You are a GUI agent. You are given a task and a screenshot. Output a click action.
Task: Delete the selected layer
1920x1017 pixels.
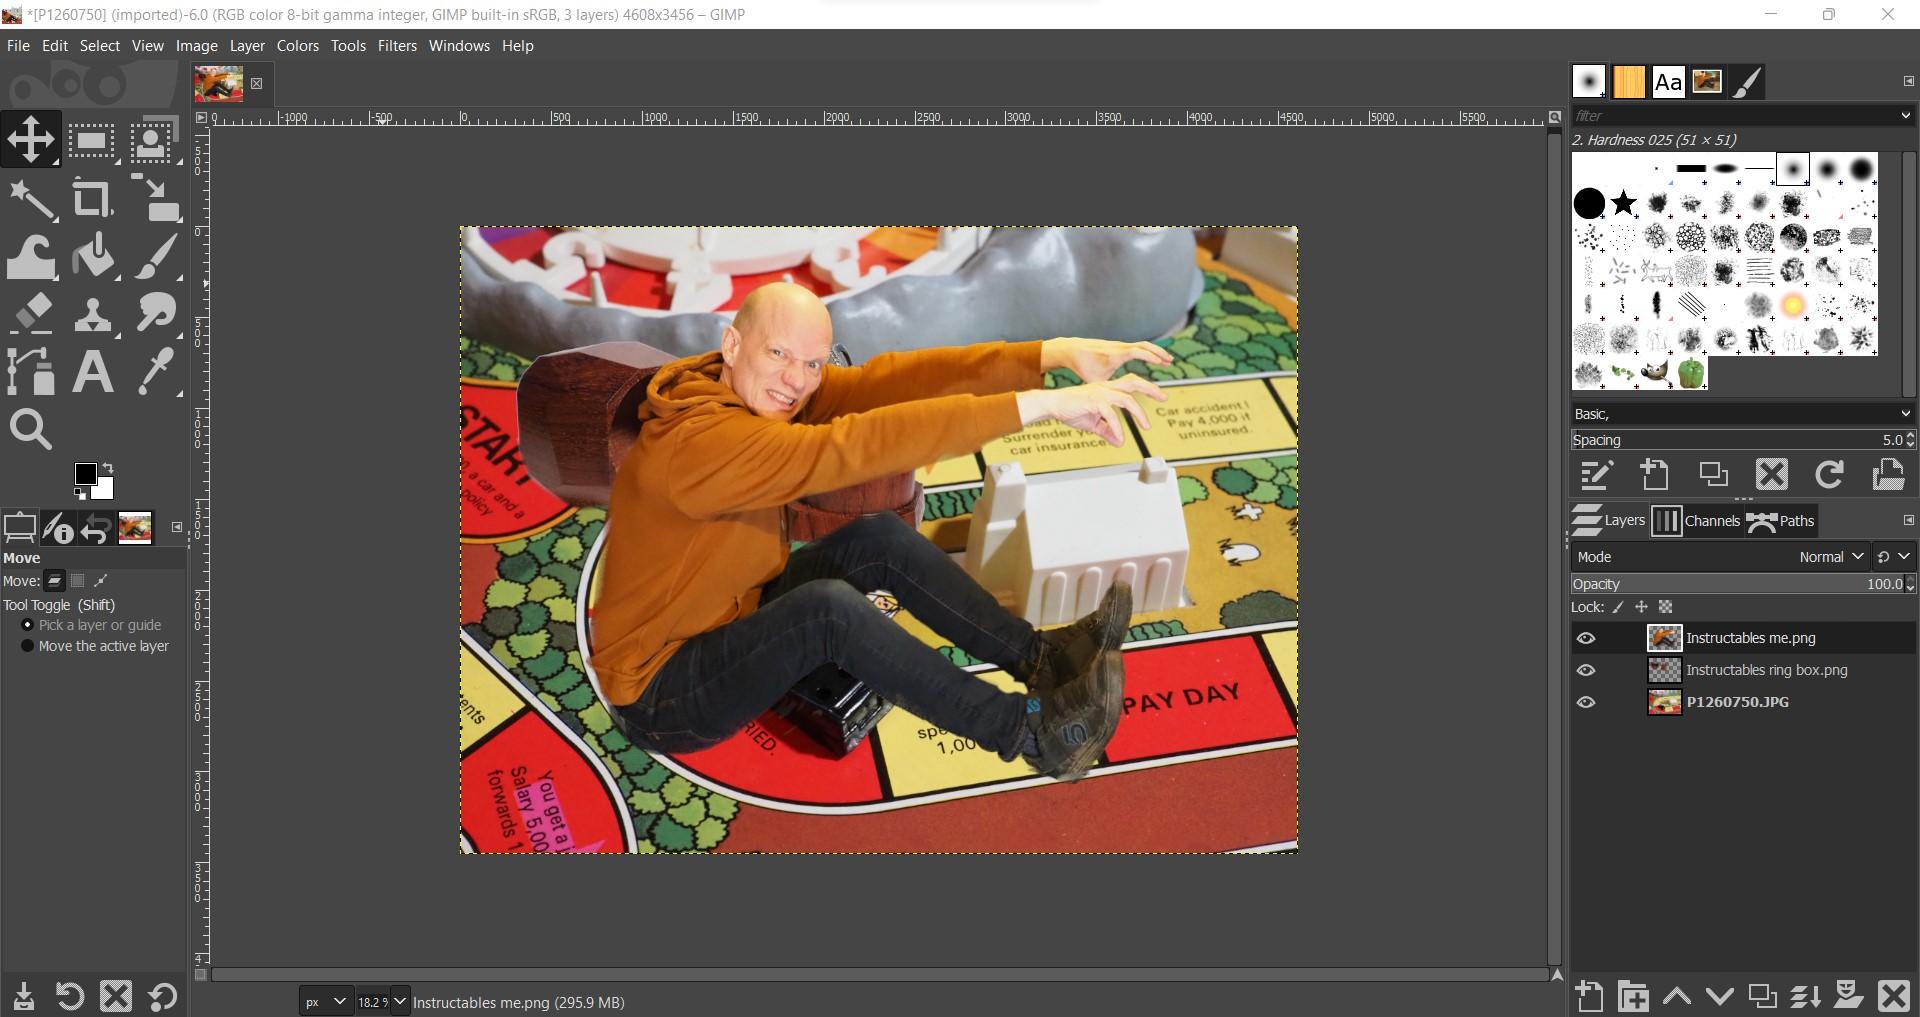1894,996
